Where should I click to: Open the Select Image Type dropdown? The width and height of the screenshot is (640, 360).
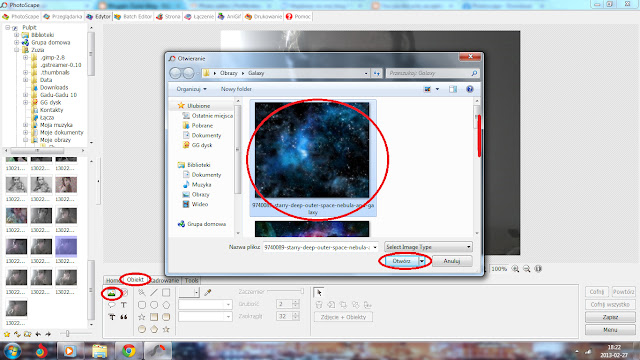[428, 247]
